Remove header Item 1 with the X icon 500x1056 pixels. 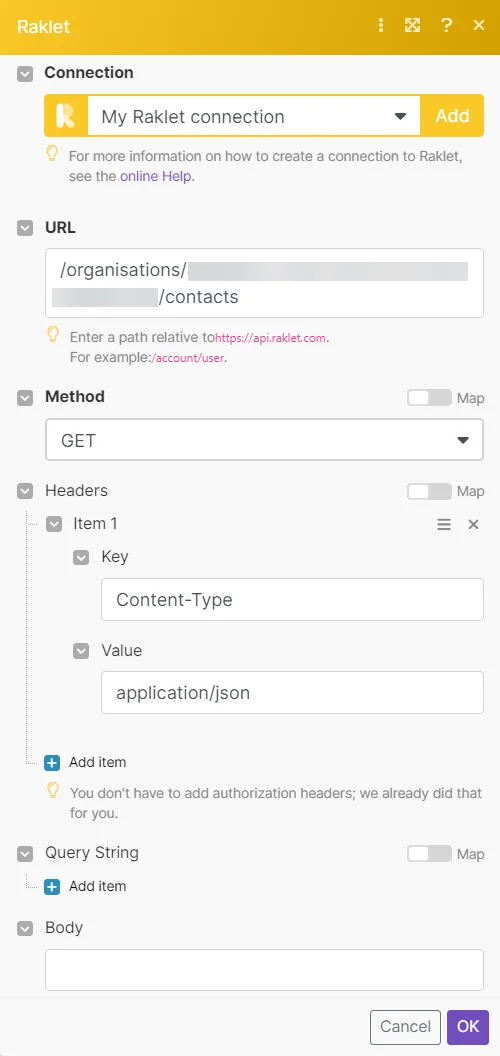pos(473,524)
